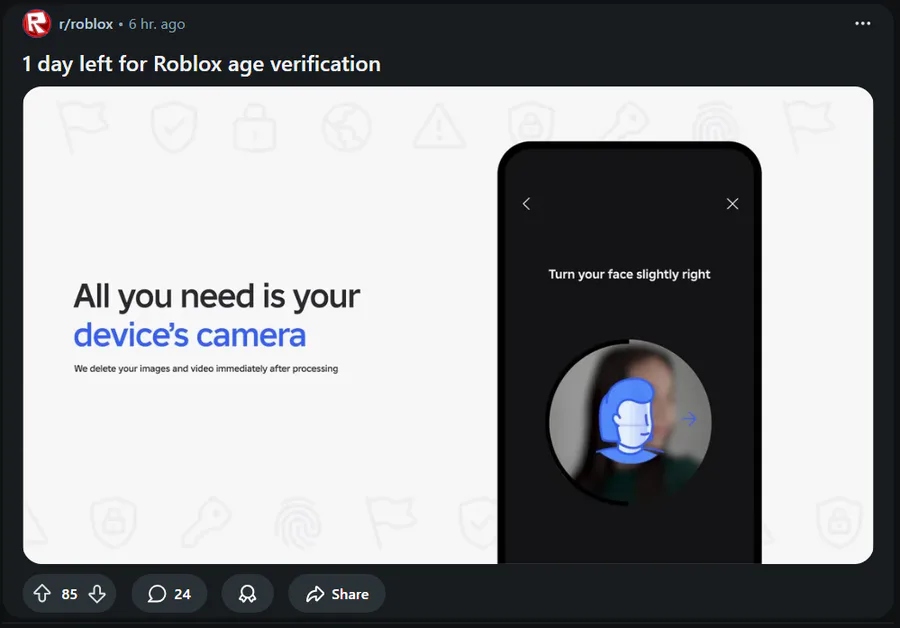This screenshot has width=900, height=628.
Task: Open the post image for full view
Action: point(448,325)
